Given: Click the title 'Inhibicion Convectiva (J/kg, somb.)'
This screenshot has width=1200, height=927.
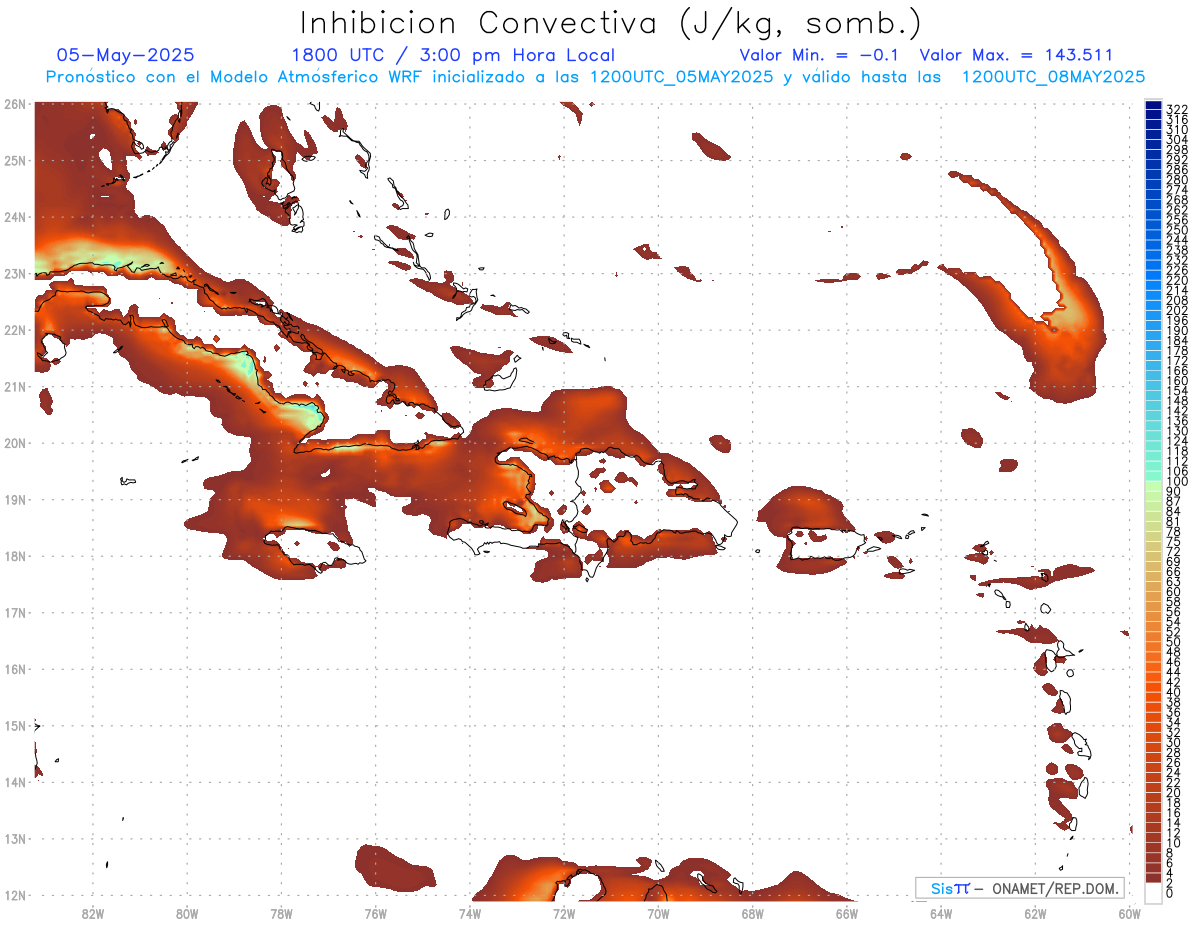Looking at the screenshot, I should click(x=611, y=23).
